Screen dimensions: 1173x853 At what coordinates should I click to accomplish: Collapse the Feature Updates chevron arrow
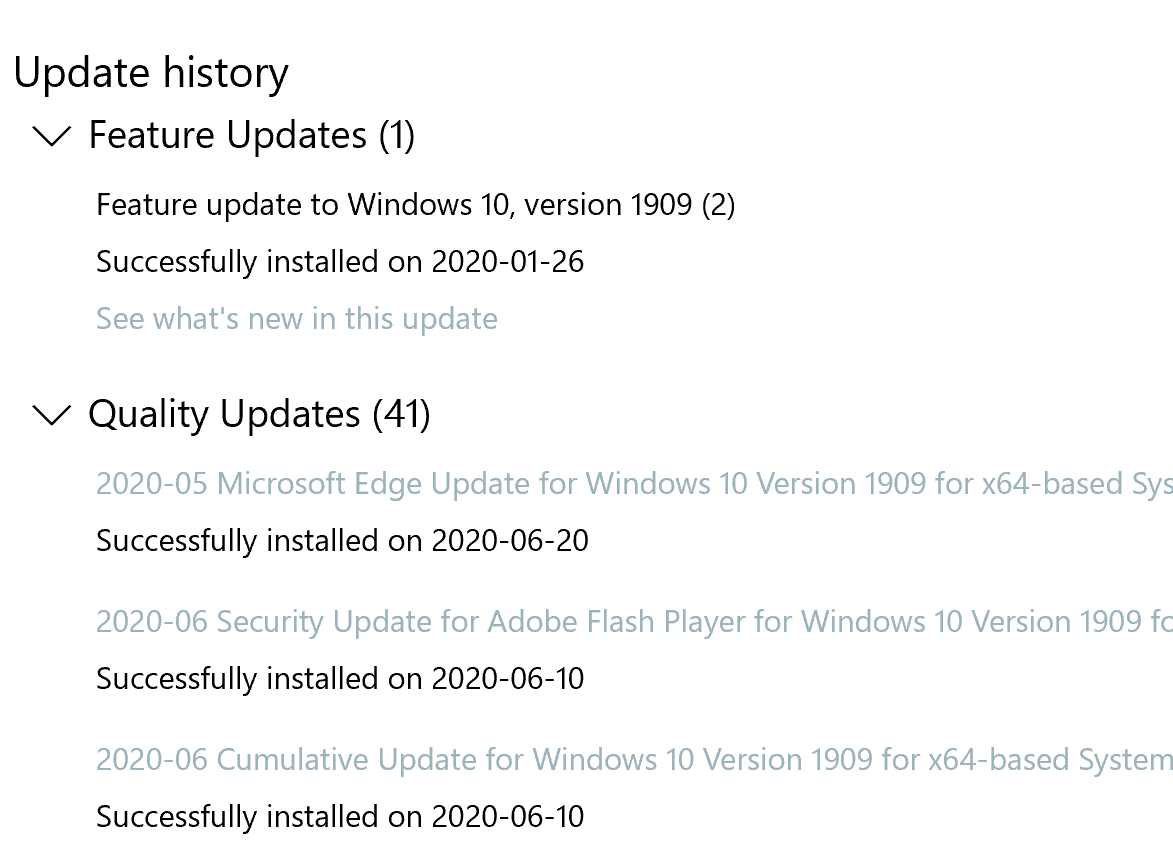click(52, 136)
